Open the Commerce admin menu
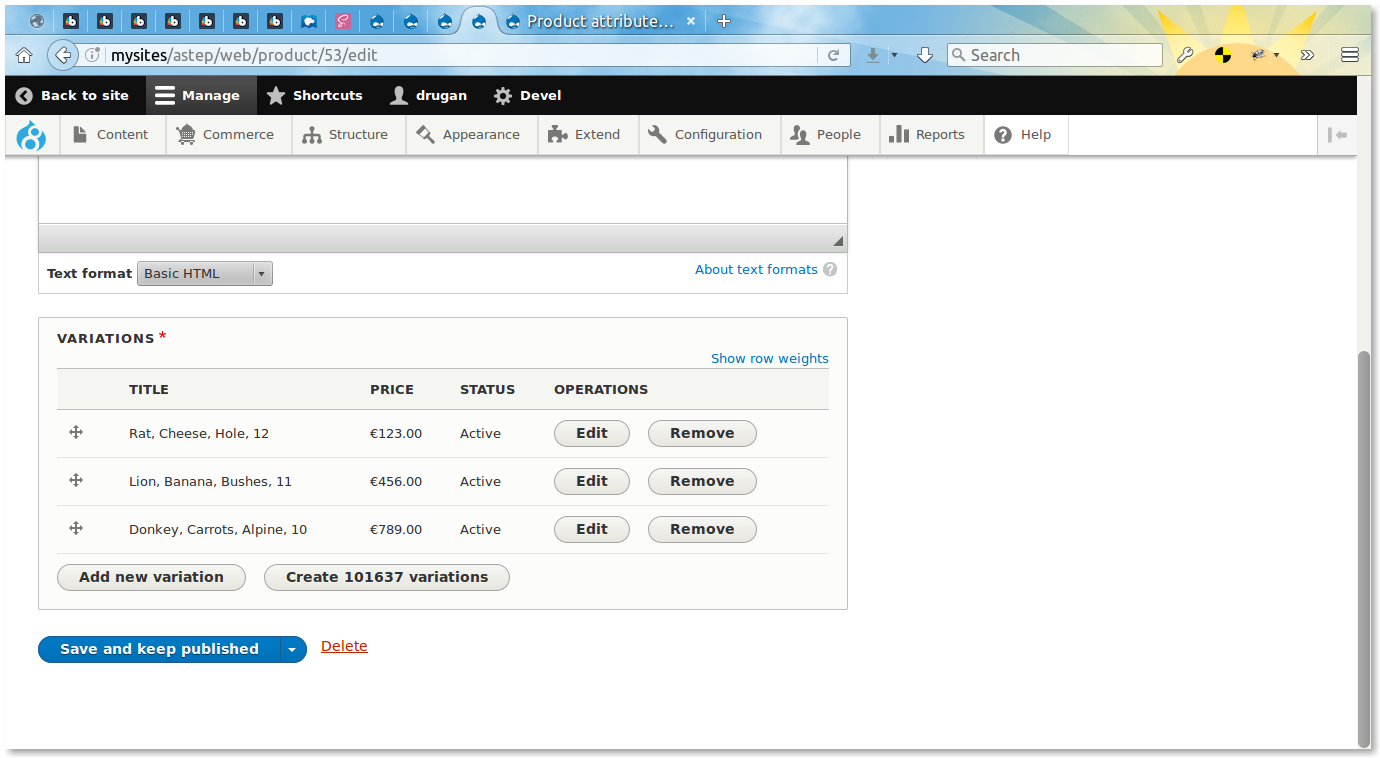The image size is (1380, 758). coord(225,135)
